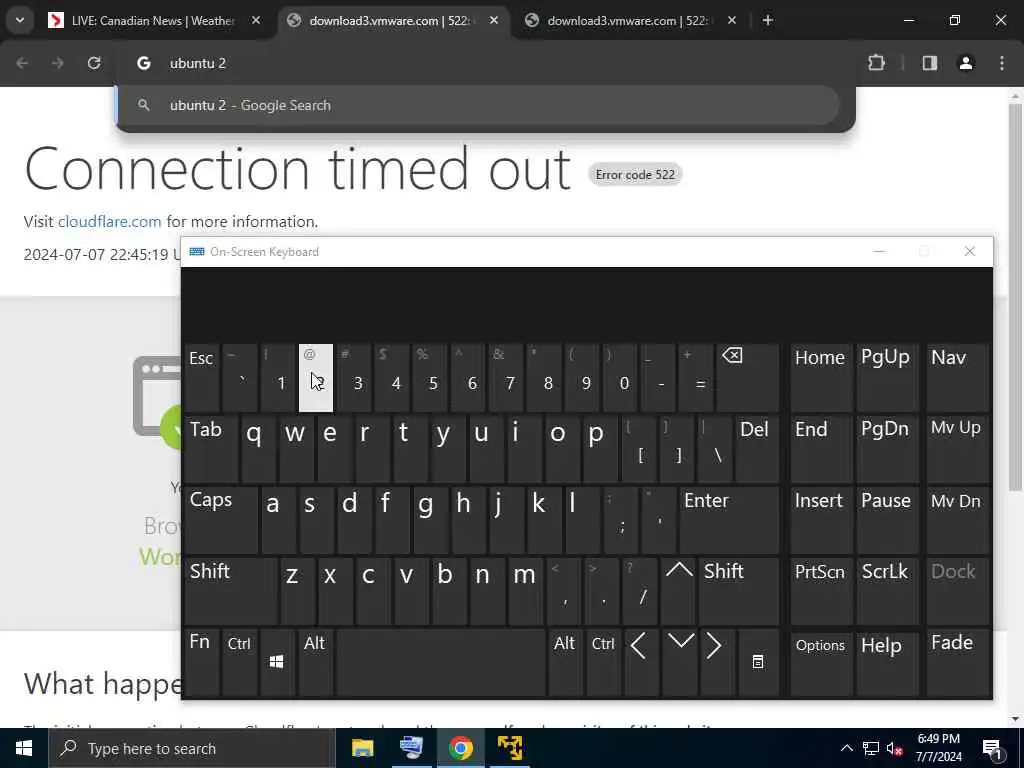
Task: Open keyboard Options
Action: click(822, 662)
